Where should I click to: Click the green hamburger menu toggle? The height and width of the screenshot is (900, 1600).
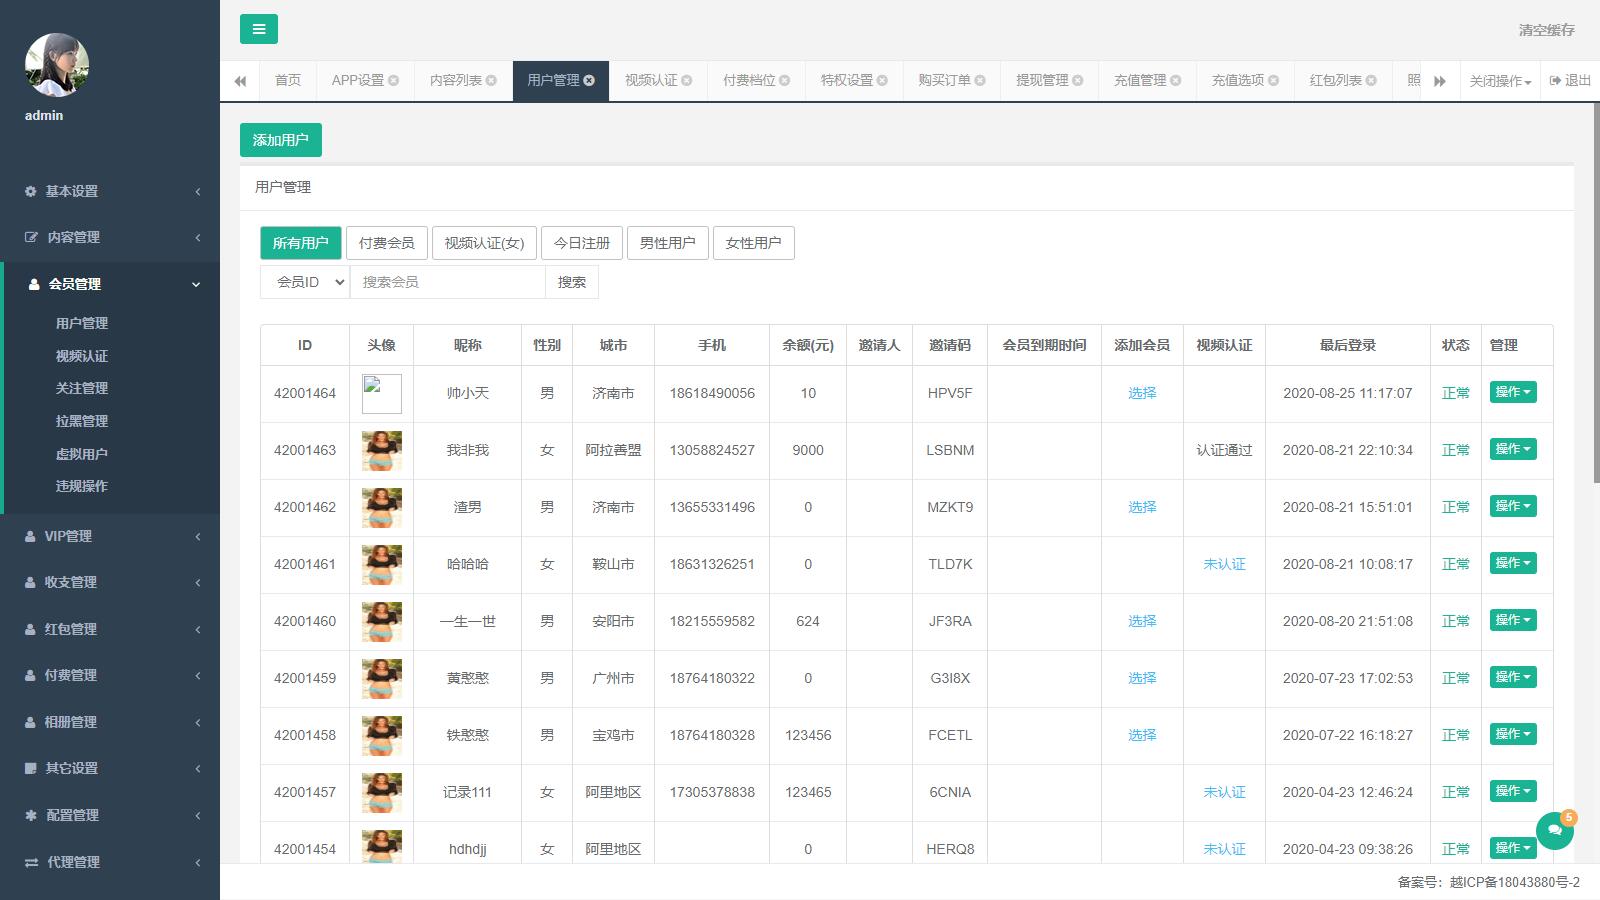(258, 29)
